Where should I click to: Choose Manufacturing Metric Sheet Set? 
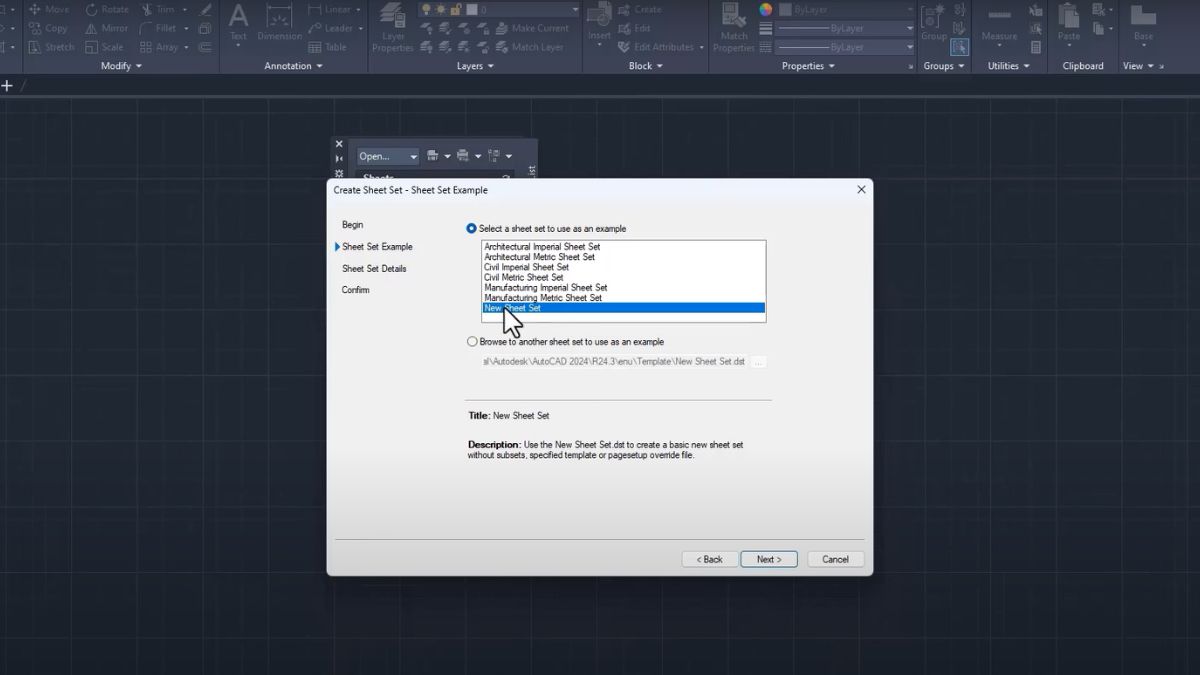[624, 298]
